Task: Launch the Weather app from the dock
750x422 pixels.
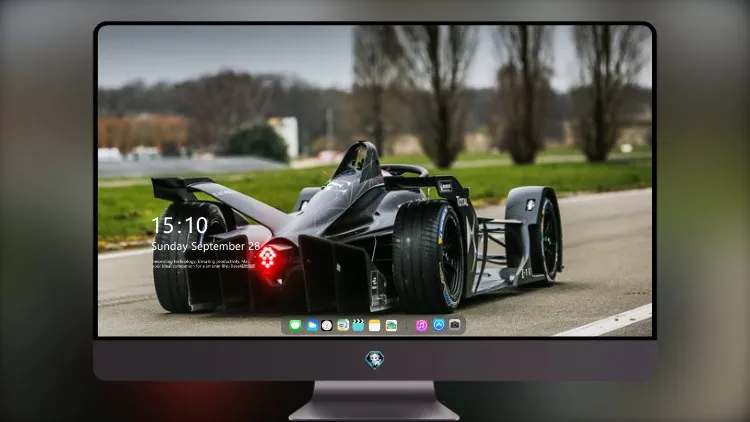Action: pos(311,325)
